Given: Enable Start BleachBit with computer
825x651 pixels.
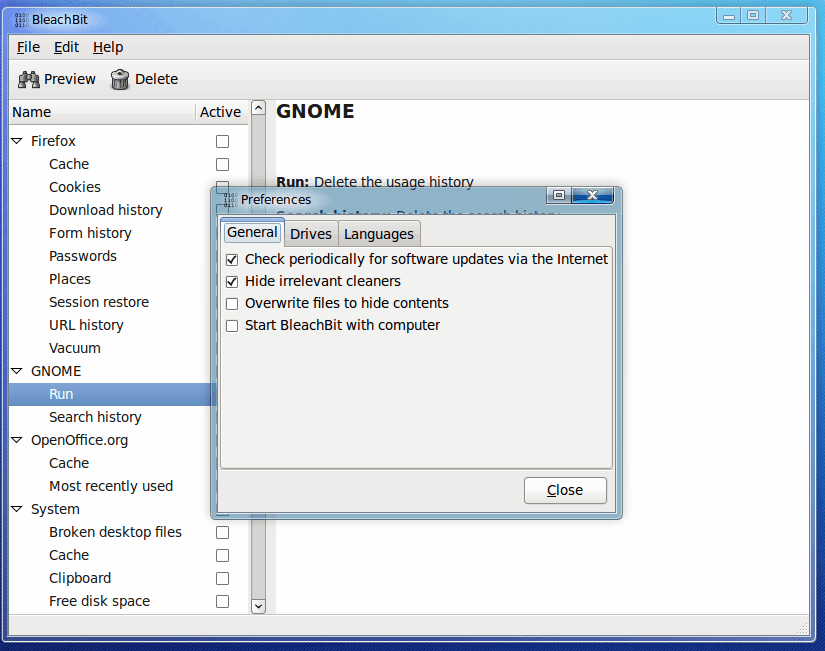Looking at the screenshot, I should 232,325.
